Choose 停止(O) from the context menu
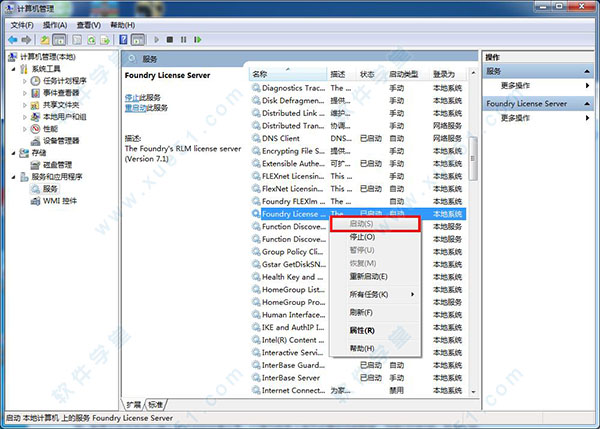The height and width of the screenshot is (429, 600). pos(362,237)
